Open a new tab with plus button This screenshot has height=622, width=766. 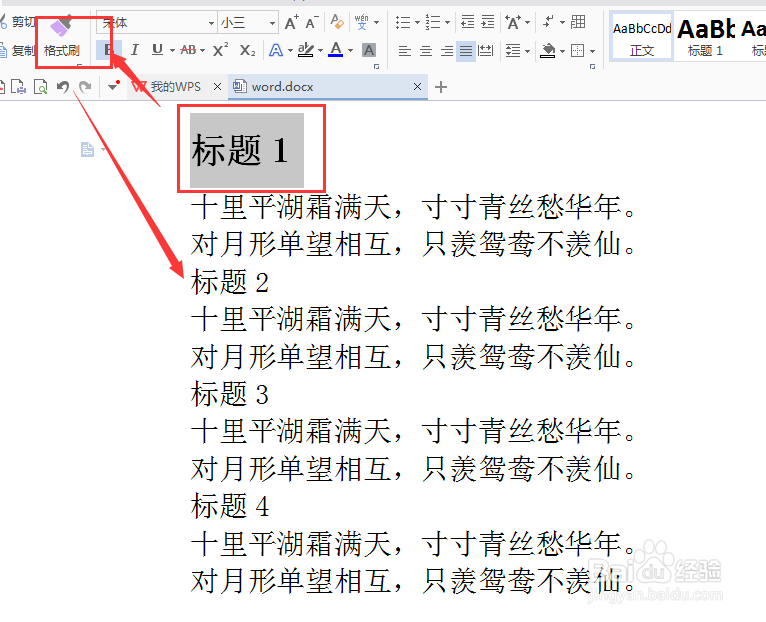pos(441,87)
